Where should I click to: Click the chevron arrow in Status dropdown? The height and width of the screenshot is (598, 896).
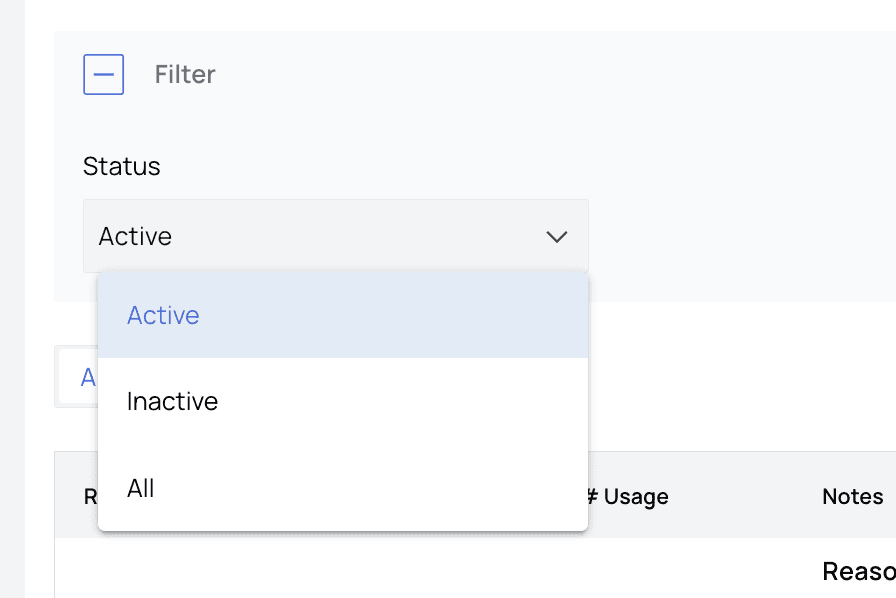[556, 237]
